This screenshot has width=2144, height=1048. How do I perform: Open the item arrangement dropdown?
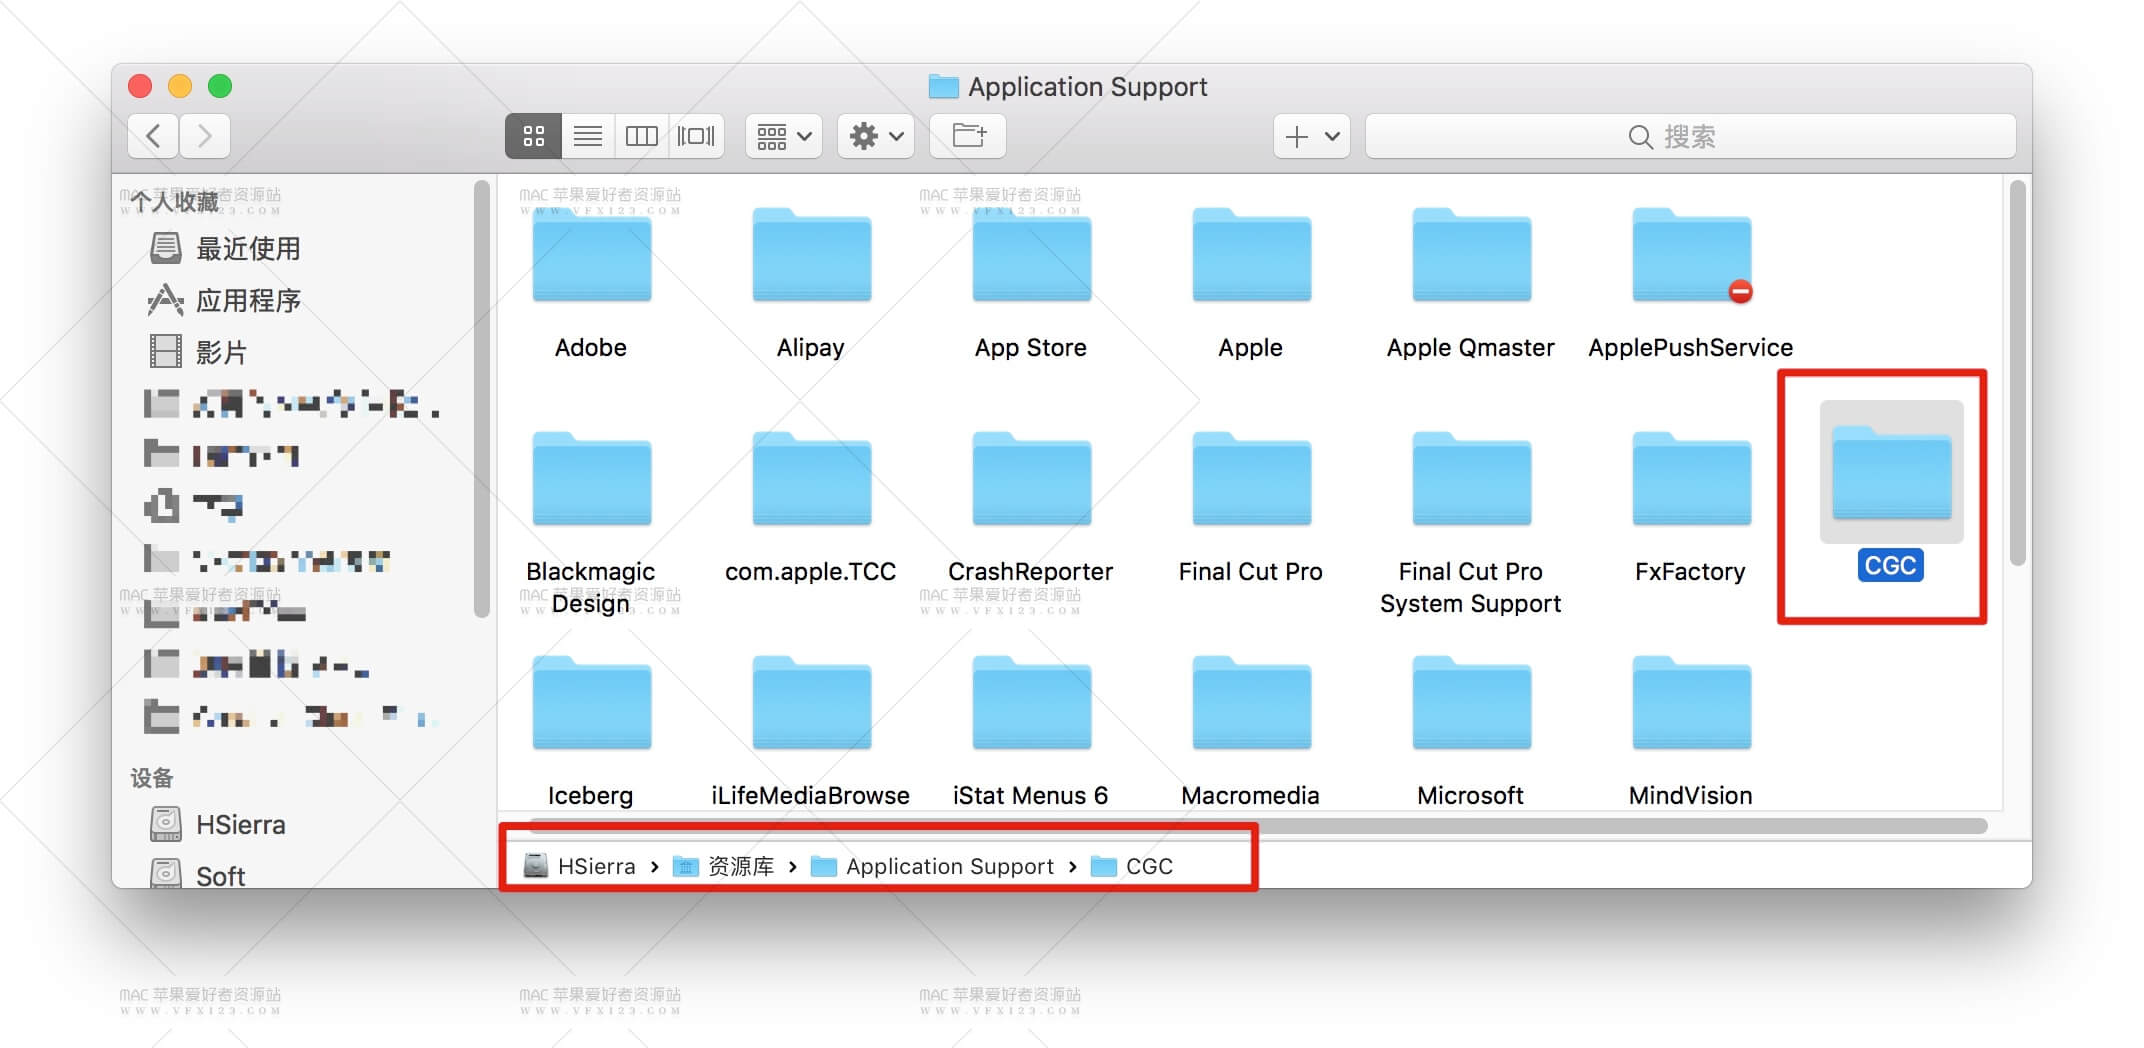point(784,136)
